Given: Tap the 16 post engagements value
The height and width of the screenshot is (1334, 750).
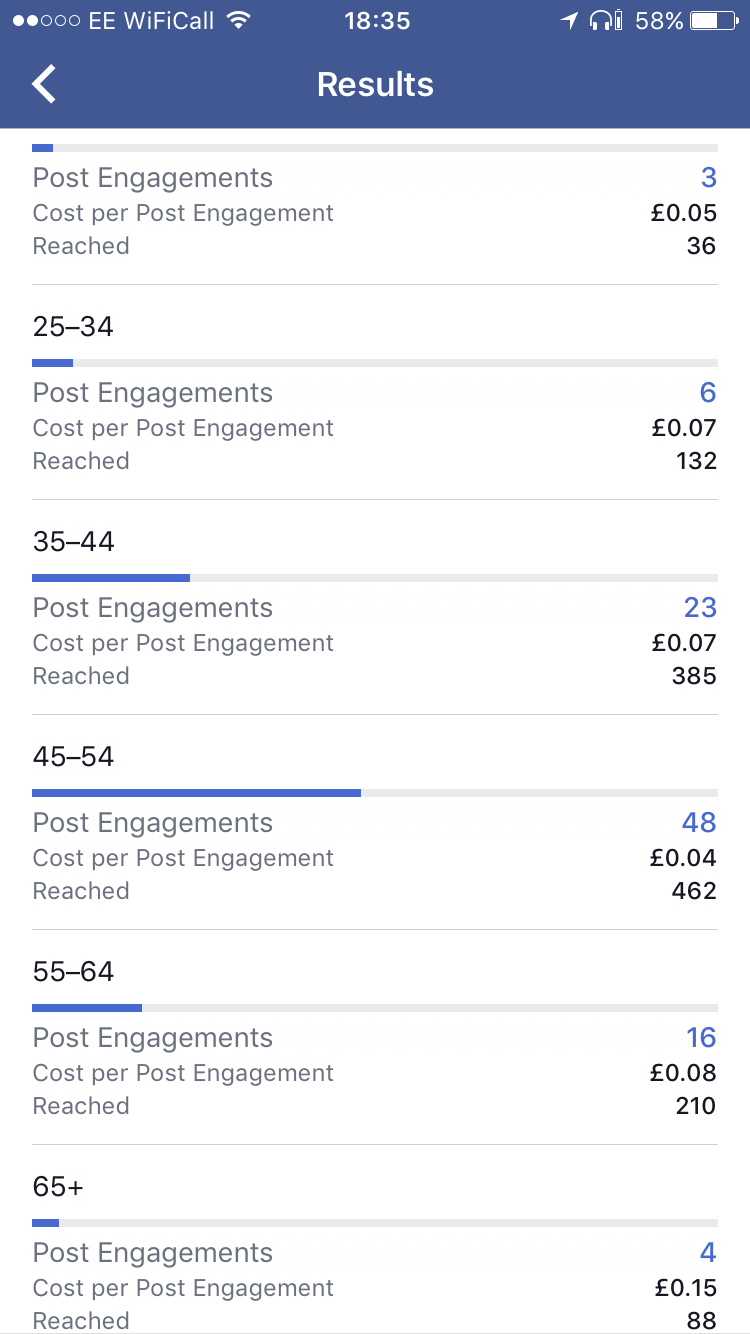Looking at the screenshot, I should [x=701, y=1038].
